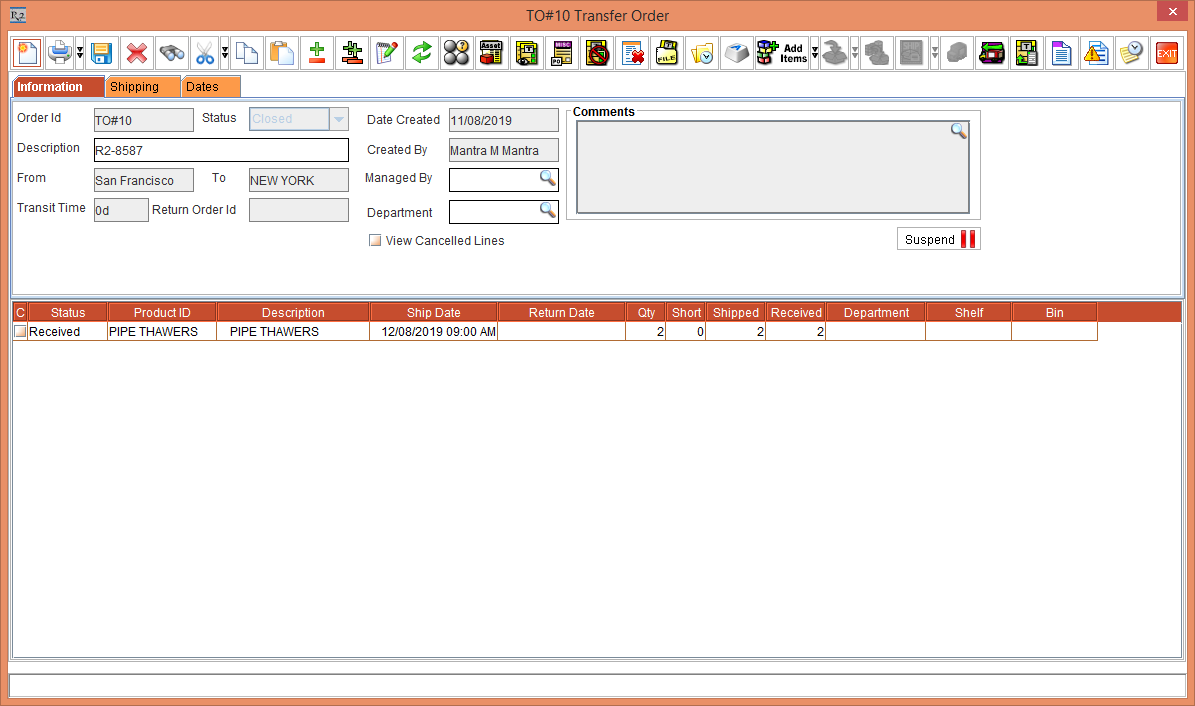1195x706 pixels.
Task: Expand the print options dropdown arrow
Action: click(78, 52)
